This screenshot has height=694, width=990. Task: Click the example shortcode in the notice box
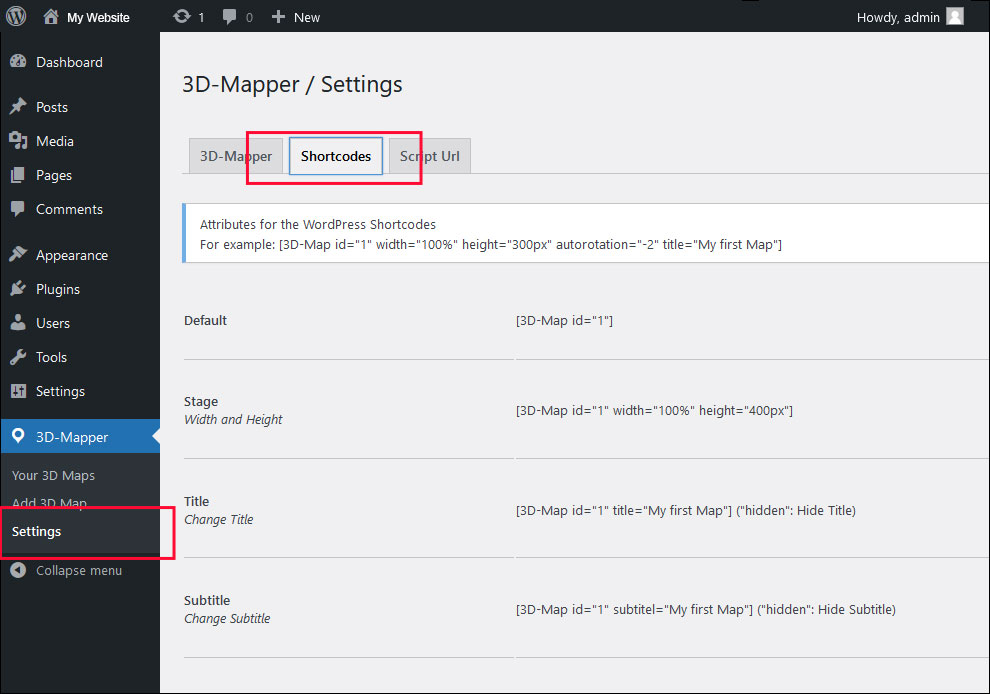point(530,244)
